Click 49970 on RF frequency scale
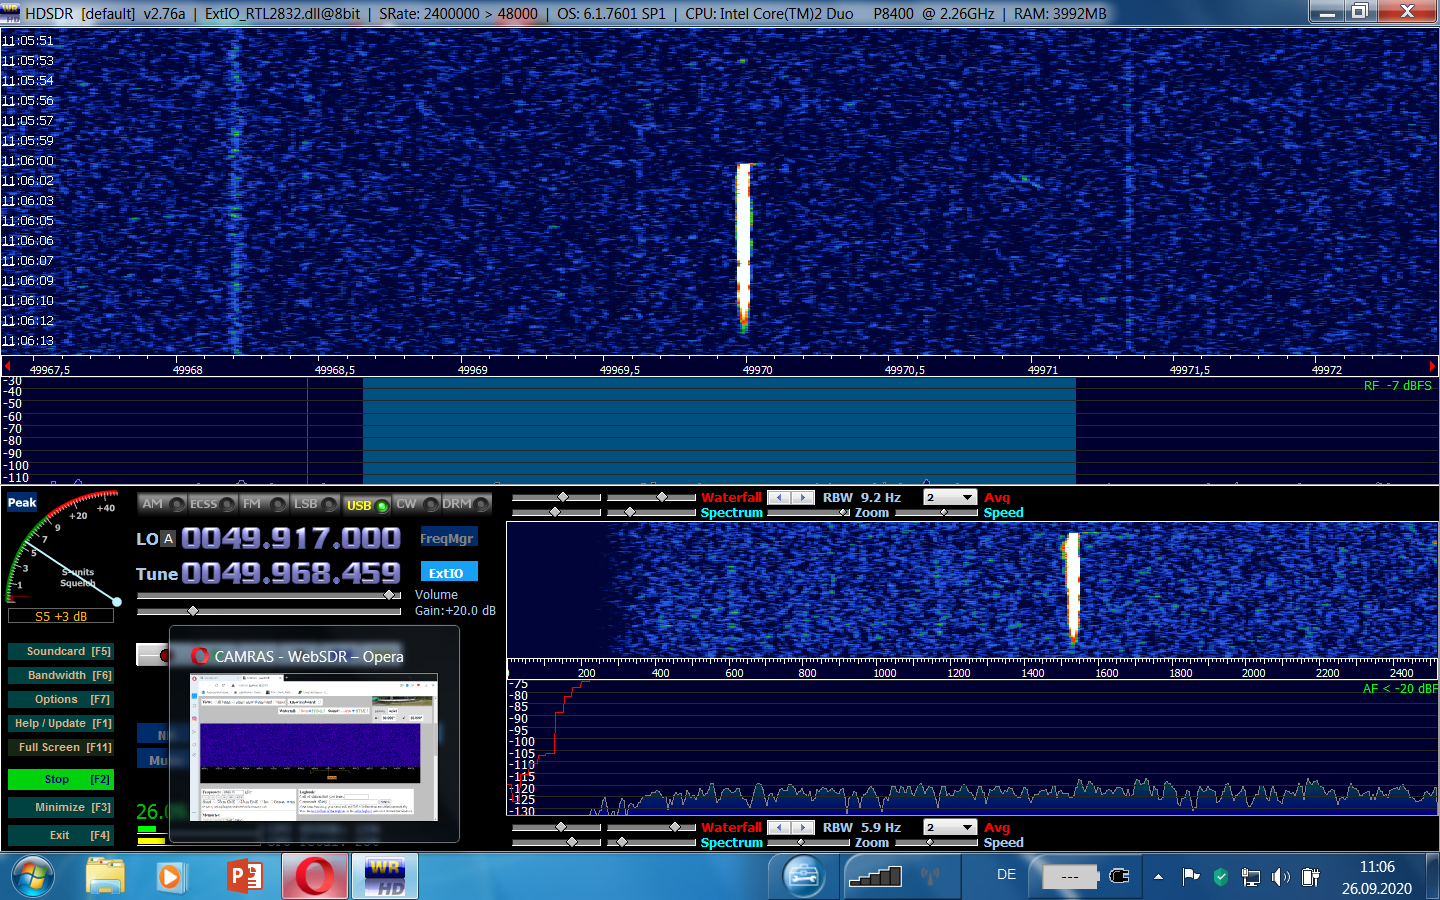Viewport: 1440px width, 900px height. (757, 370)
